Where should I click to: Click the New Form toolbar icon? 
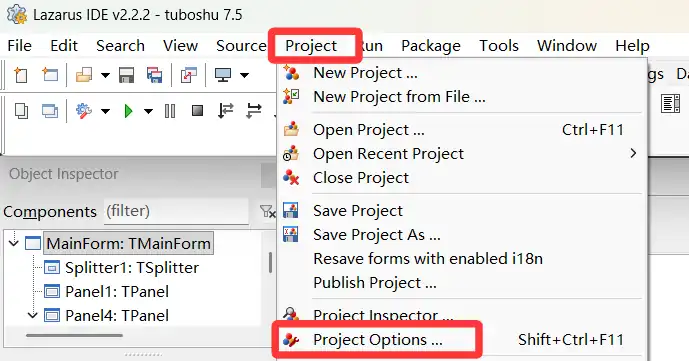50,75
